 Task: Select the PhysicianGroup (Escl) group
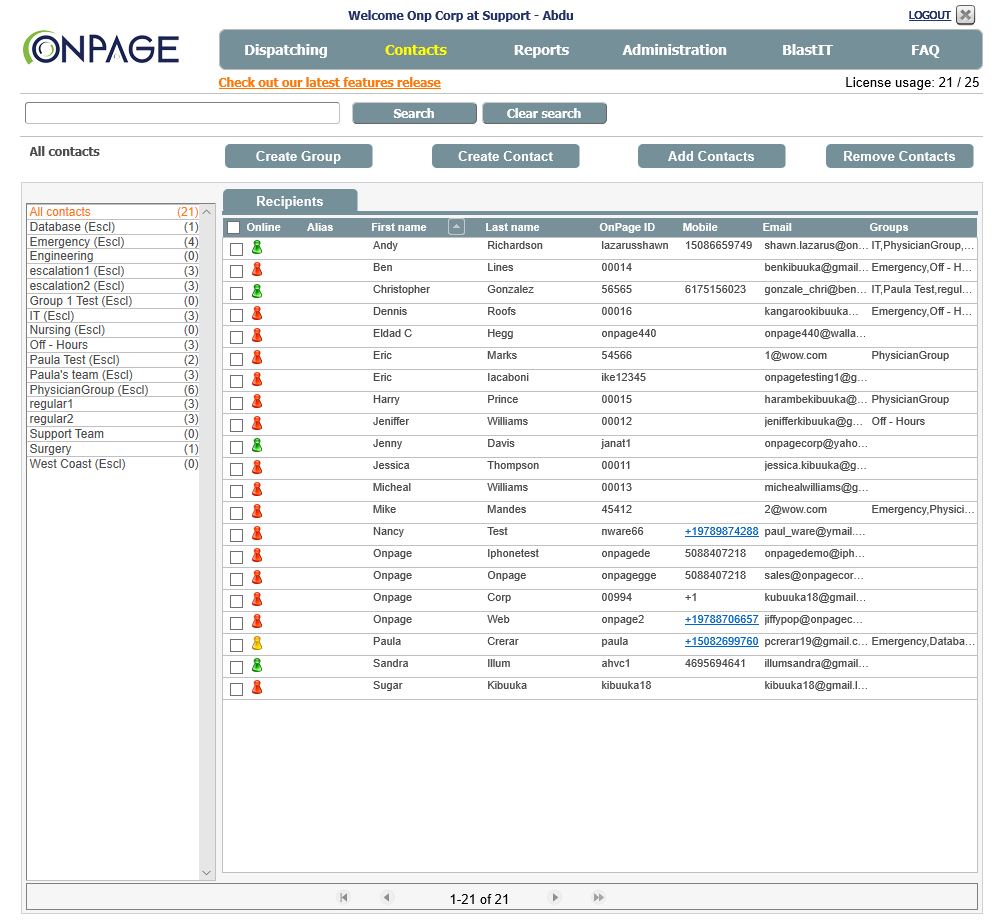point(113,390)
